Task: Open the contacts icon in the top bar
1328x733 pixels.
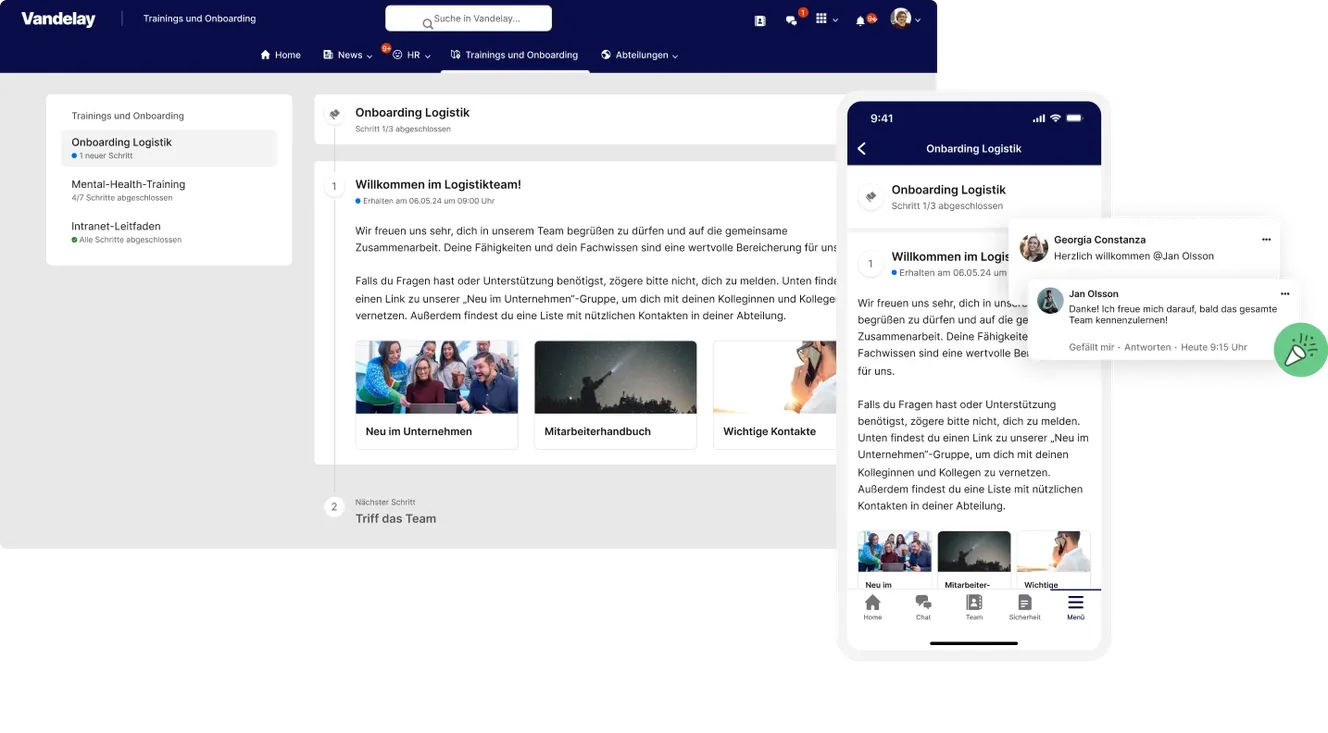Action: (759, 18)
